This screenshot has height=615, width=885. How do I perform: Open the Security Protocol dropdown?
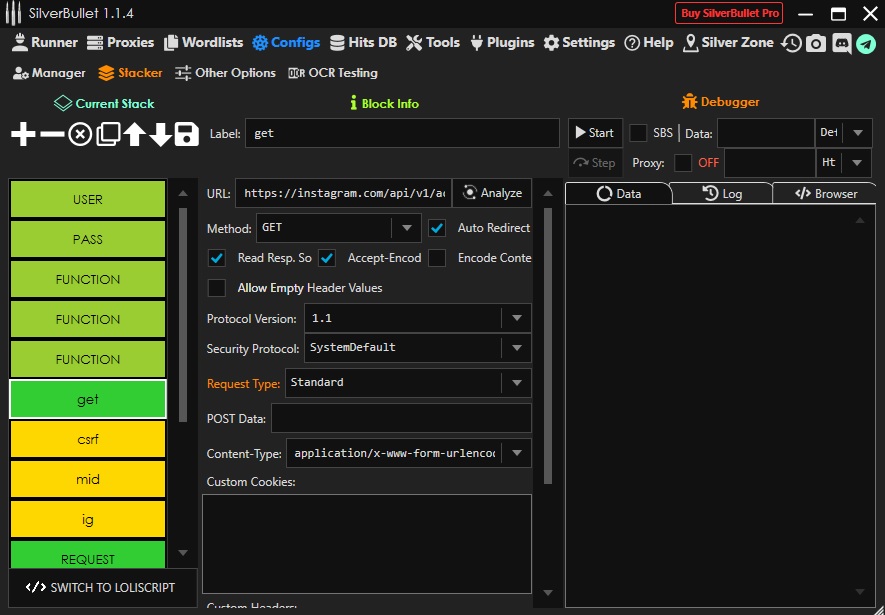(516, 348)
